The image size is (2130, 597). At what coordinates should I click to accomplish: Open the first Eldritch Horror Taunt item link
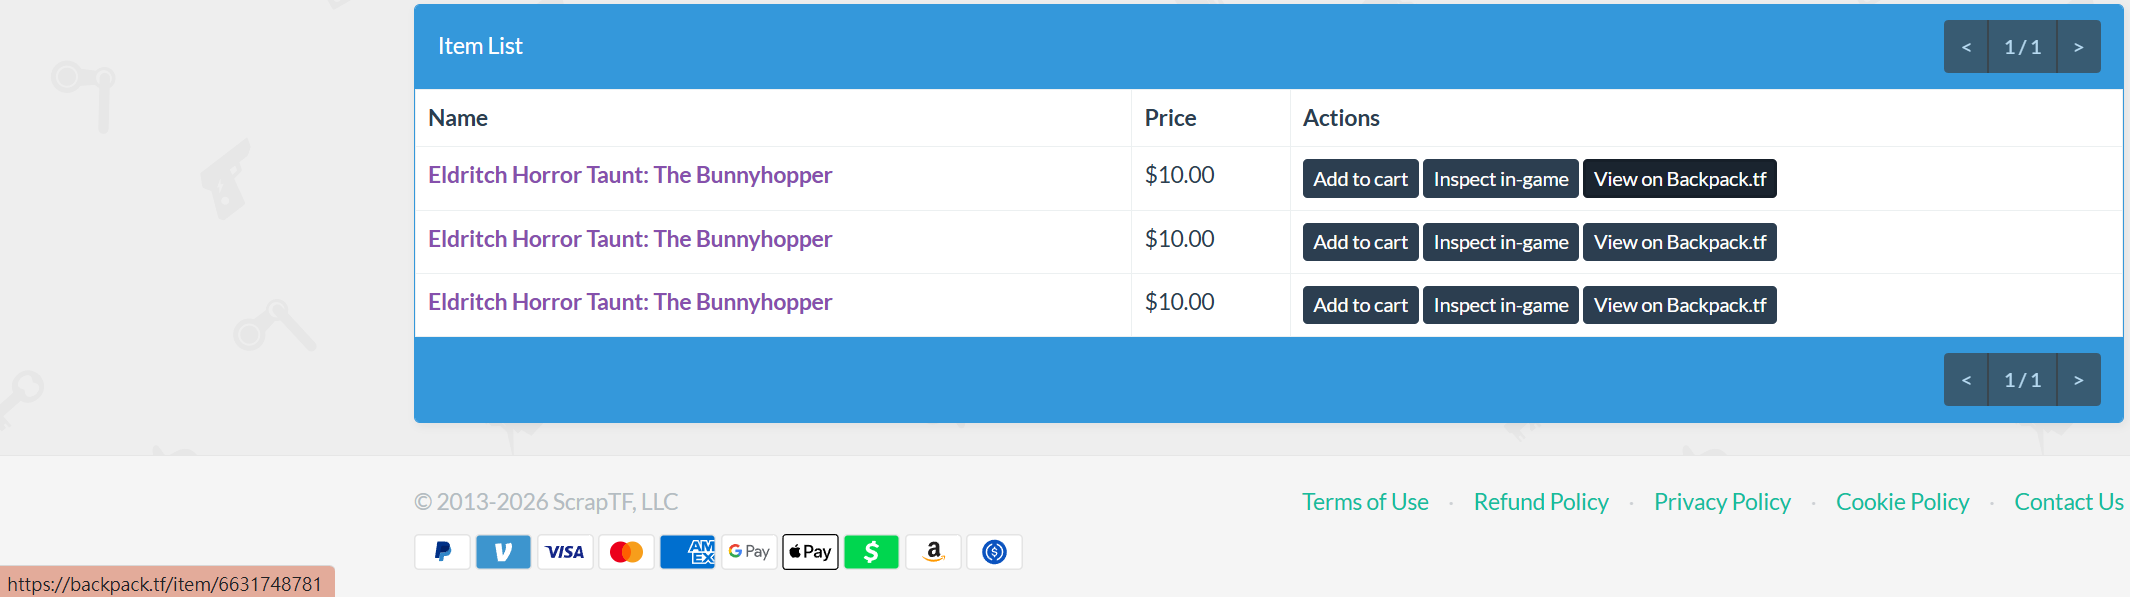click(x=630, y=175)
